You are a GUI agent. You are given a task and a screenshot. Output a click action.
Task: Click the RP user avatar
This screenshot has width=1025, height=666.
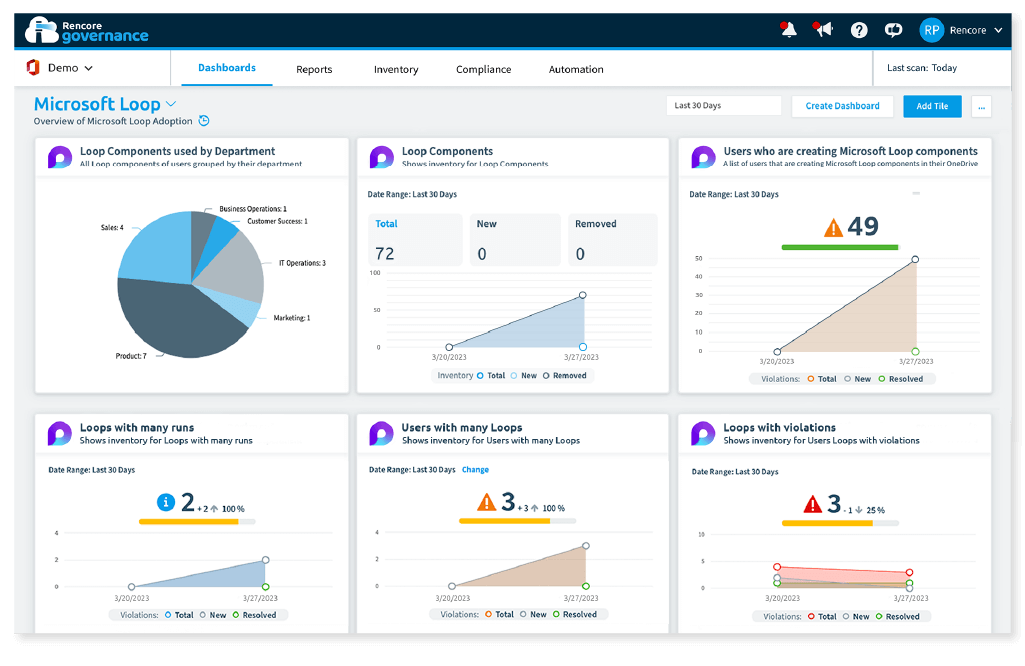932,30
